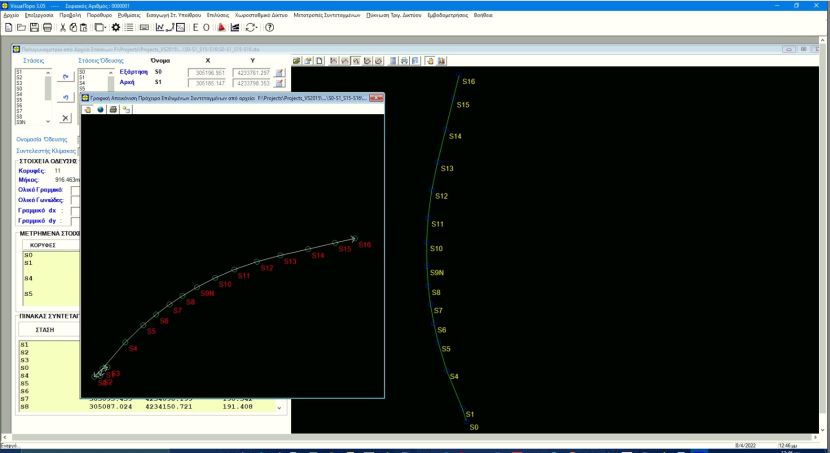The height and width of the screenshot is (453, 830).
Task: Open the Βοήθεια menu
Action: click(x=483, y=15)
